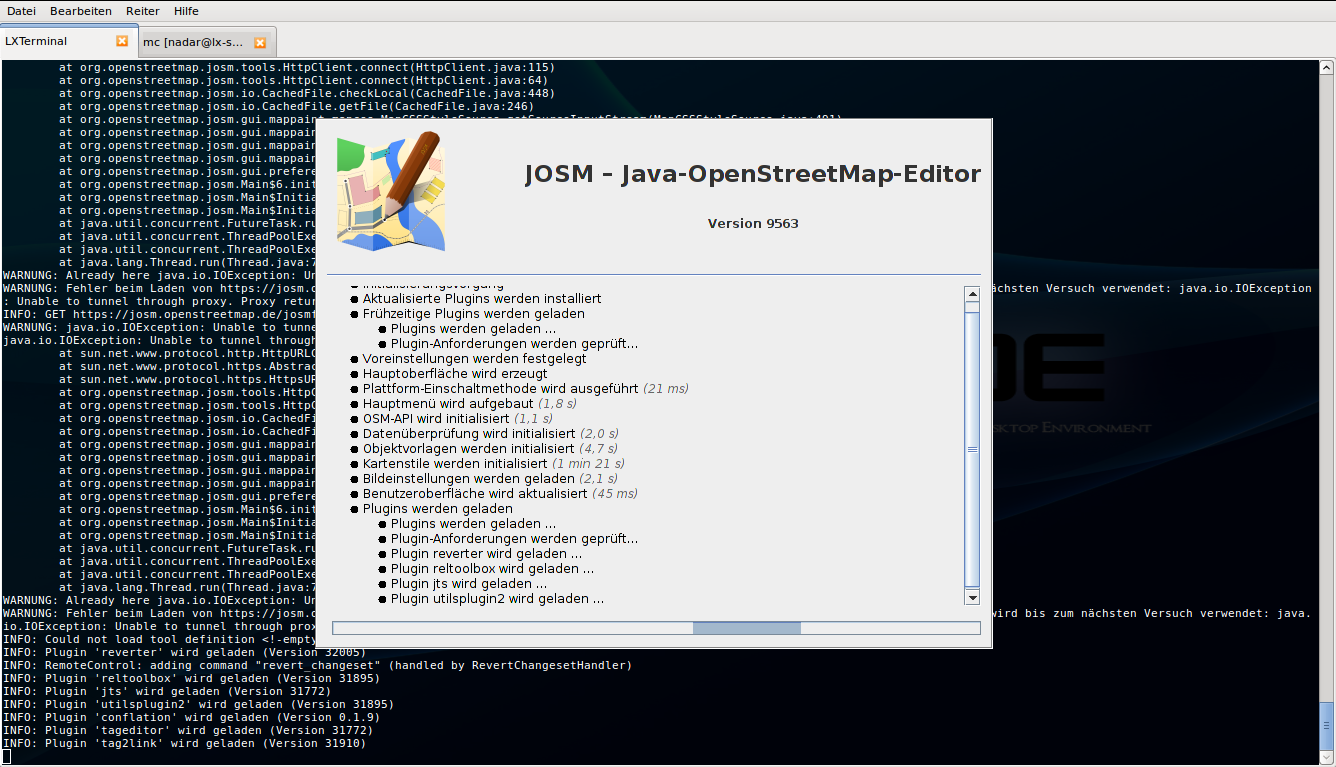Screen dimensions: 1336x767
Task: Click the JOSM loading progress bar
Action: (656, 628)
